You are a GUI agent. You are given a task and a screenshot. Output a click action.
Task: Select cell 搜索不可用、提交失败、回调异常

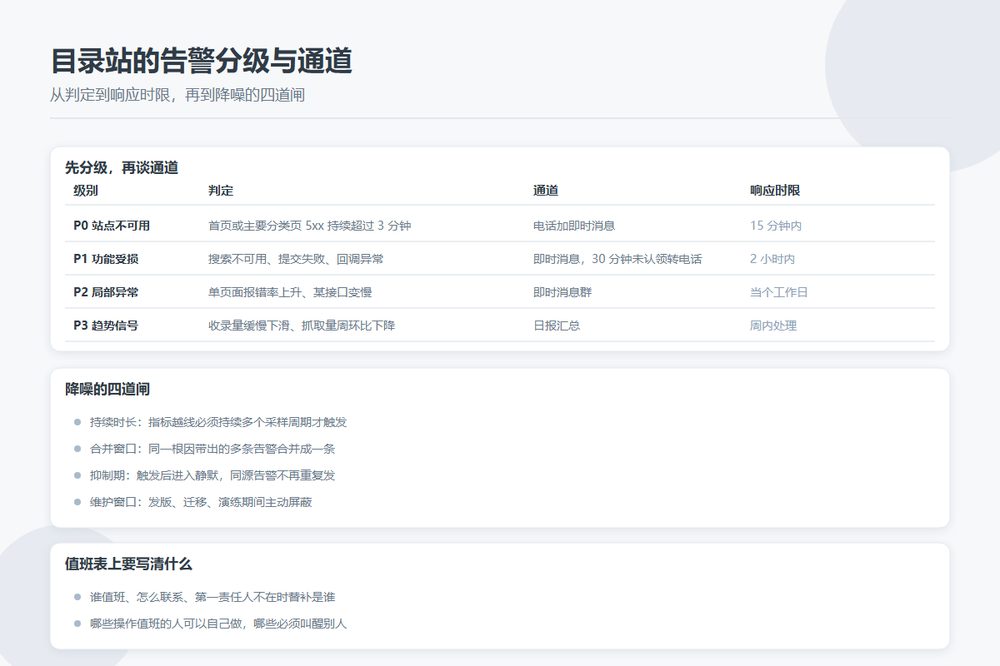(296, 258)
